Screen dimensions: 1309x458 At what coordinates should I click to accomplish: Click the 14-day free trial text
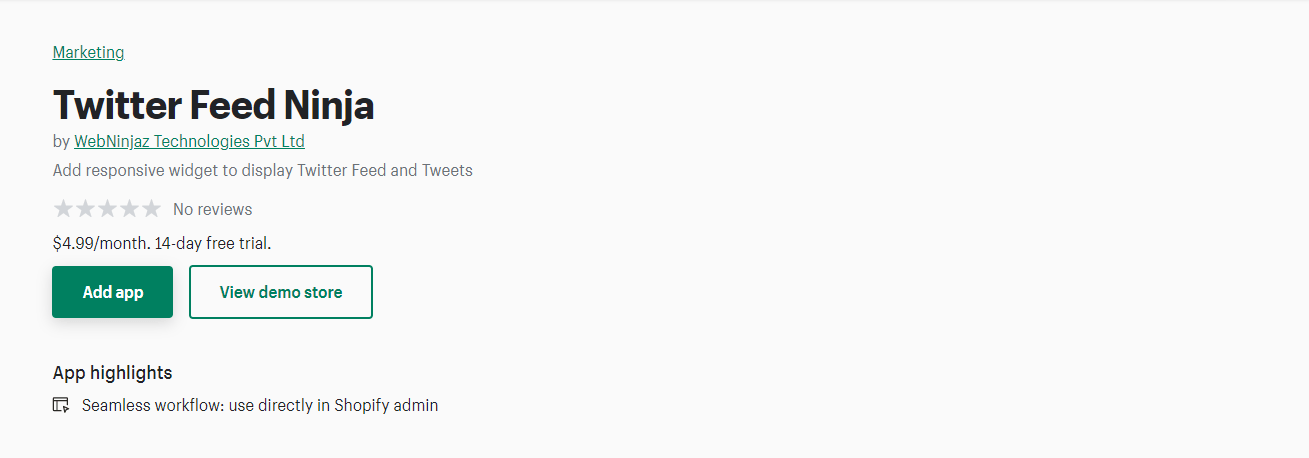[213, 242]
